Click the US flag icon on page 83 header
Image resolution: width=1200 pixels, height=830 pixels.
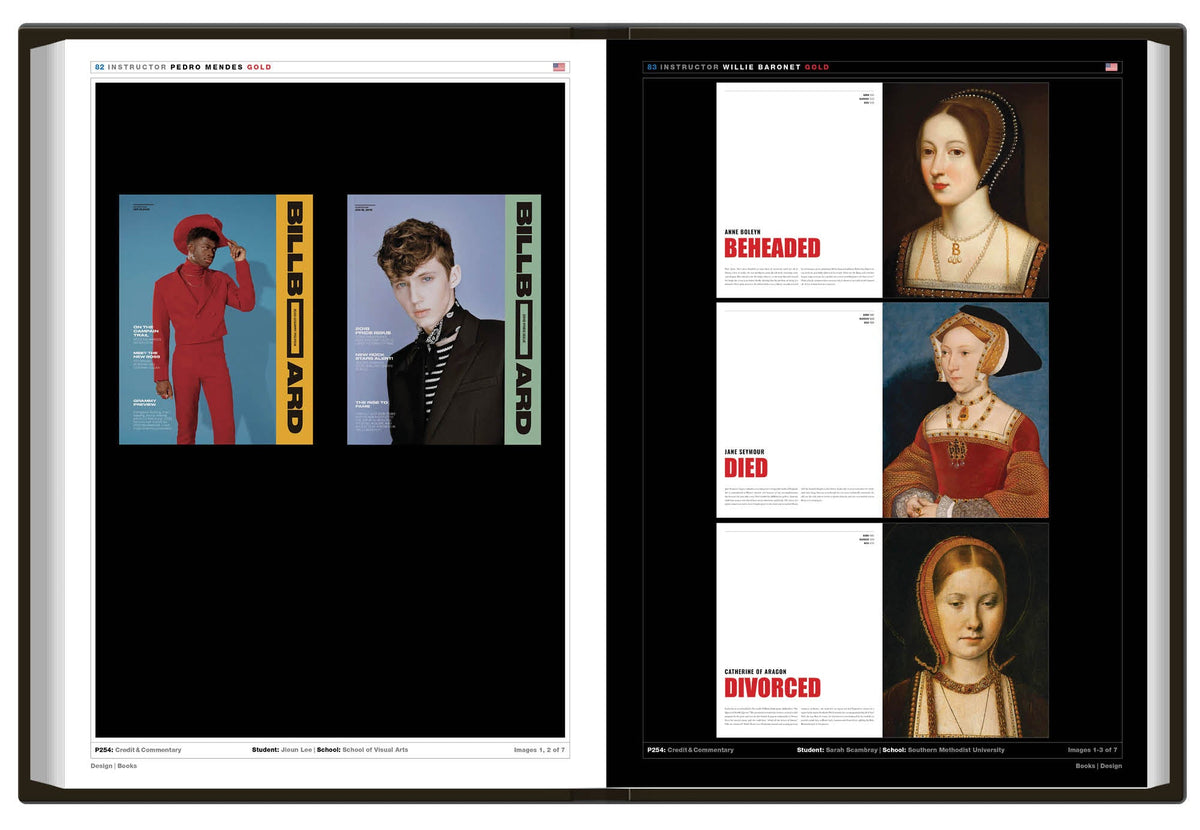(1111, 67)
